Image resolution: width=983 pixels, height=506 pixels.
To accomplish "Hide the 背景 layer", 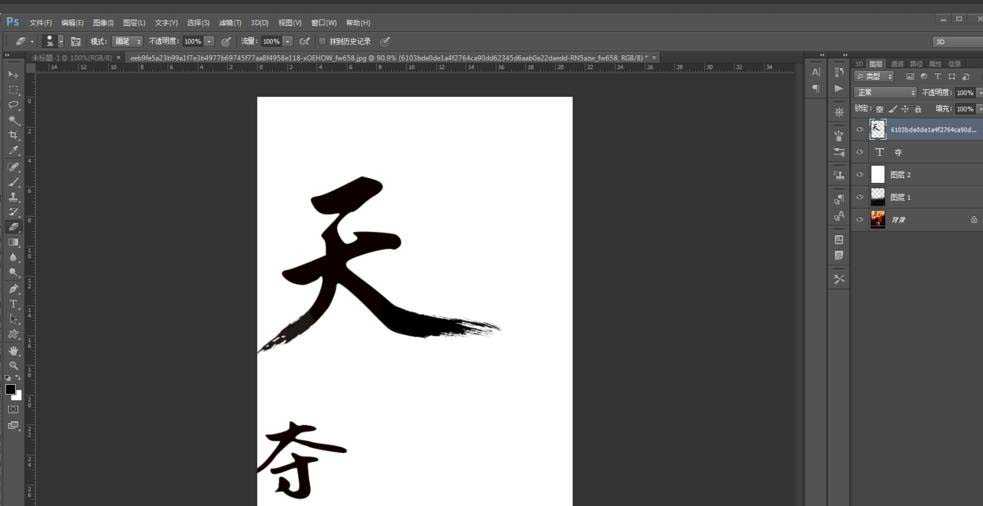I will pos(860,219).
